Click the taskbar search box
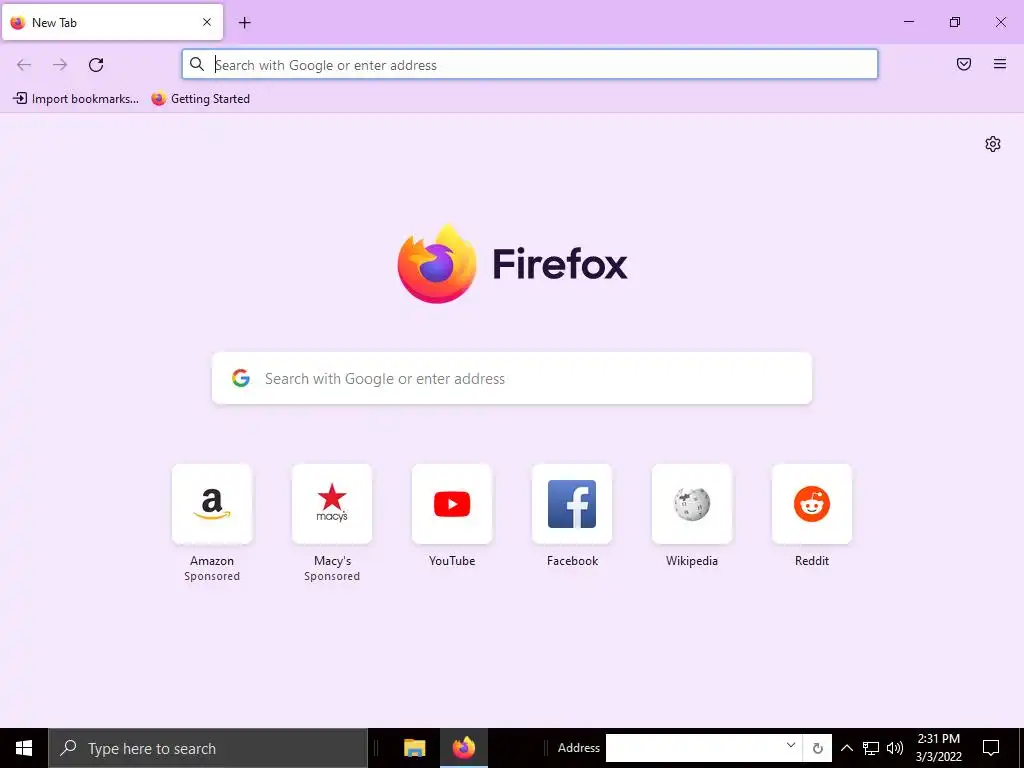The image size is (1024, 768). (208, 748)
